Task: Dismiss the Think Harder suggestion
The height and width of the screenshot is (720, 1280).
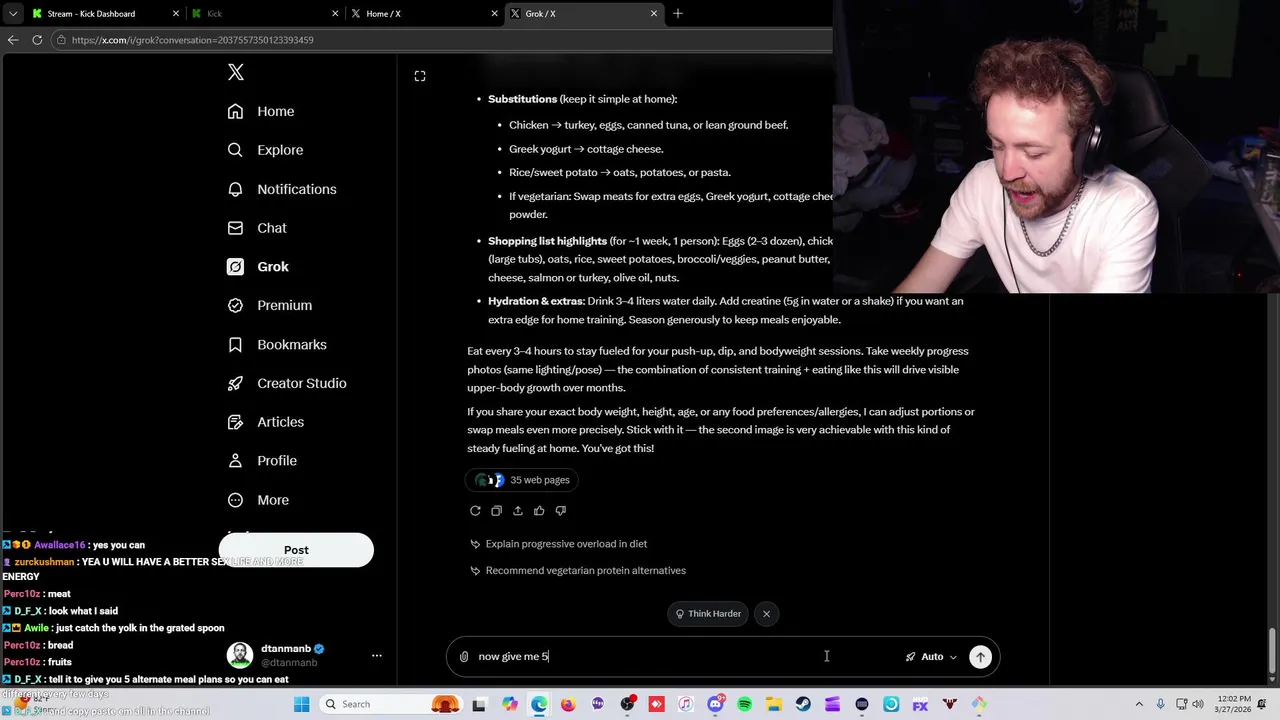Action: pyautogui.click(x=766, y=614)
